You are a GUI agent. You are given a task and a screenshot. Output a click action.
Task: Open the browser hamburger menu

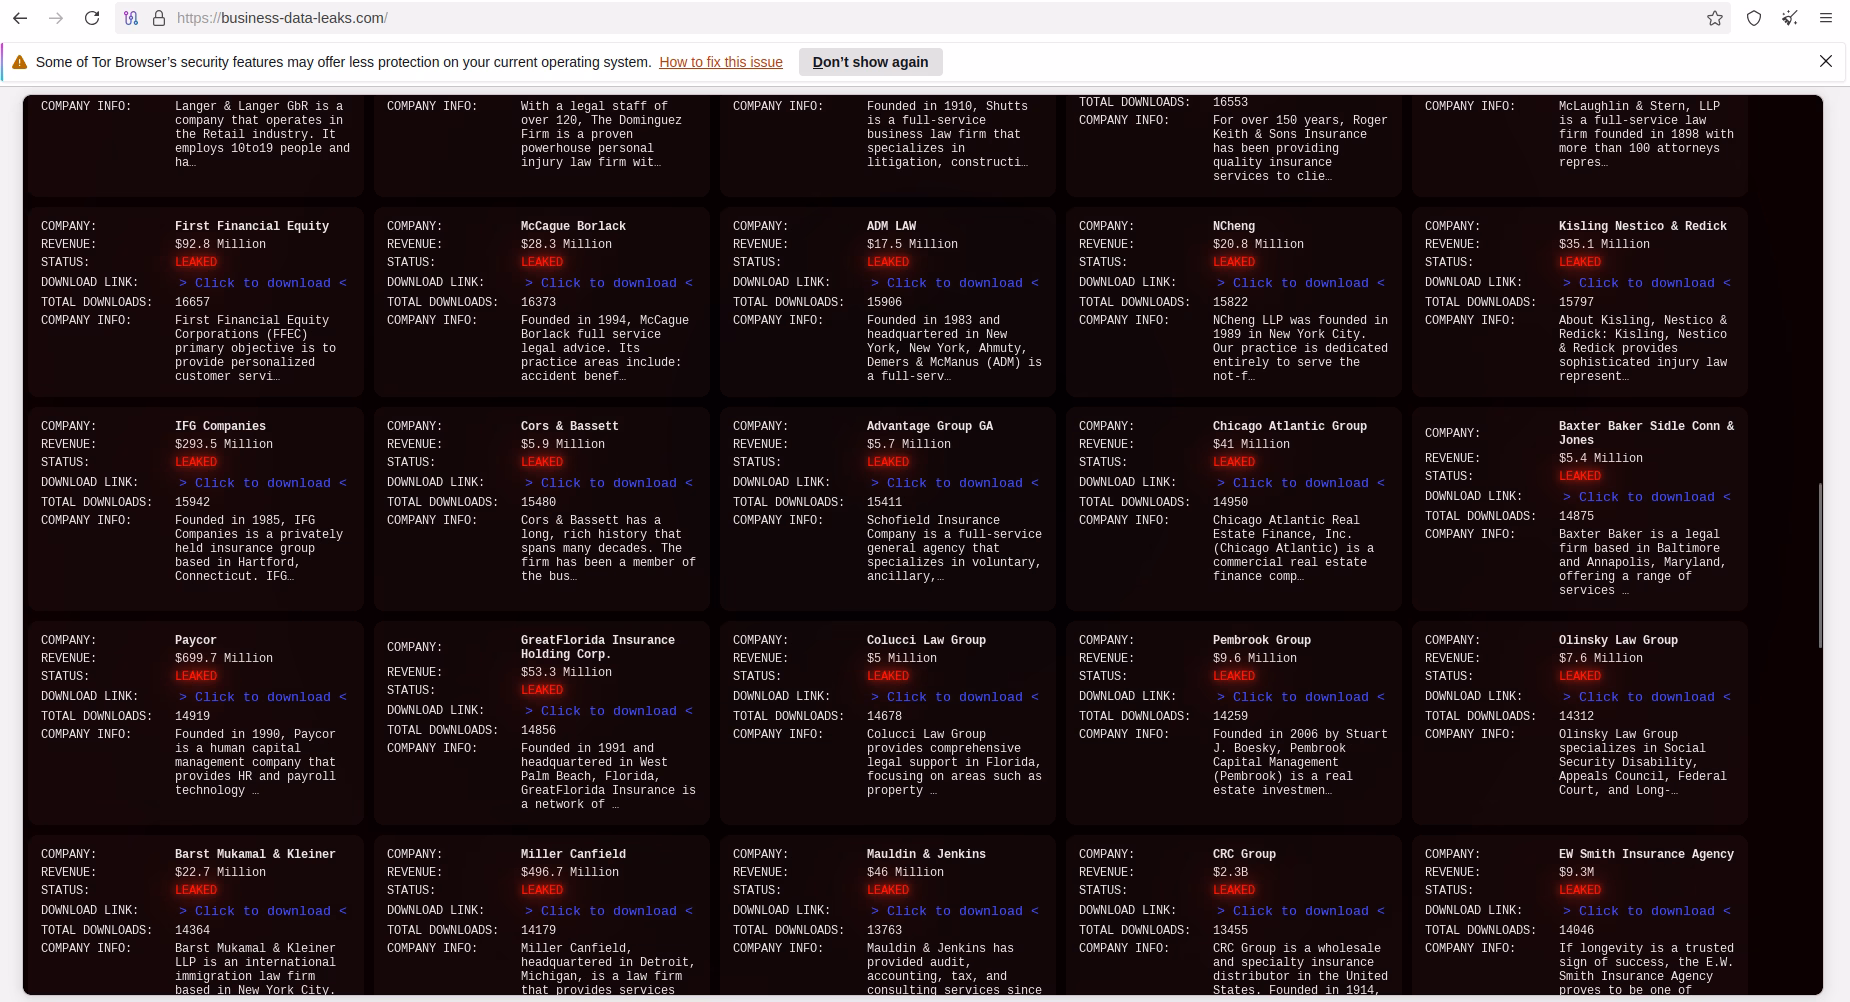pos(1826,18)
